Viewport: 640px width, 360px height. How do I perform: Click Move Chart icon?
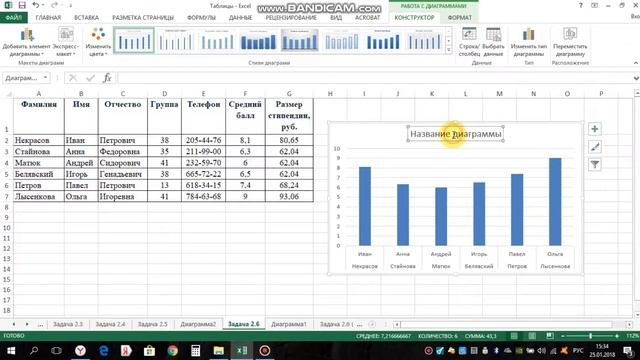tap(570, 42)
